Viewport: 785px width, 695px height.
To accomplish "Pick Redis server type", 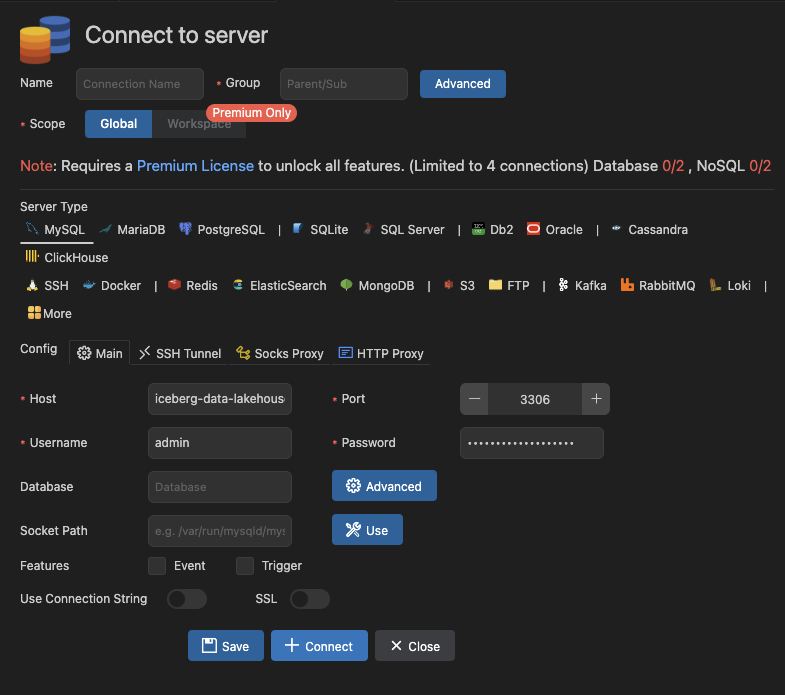I will (x=193, y=286).
